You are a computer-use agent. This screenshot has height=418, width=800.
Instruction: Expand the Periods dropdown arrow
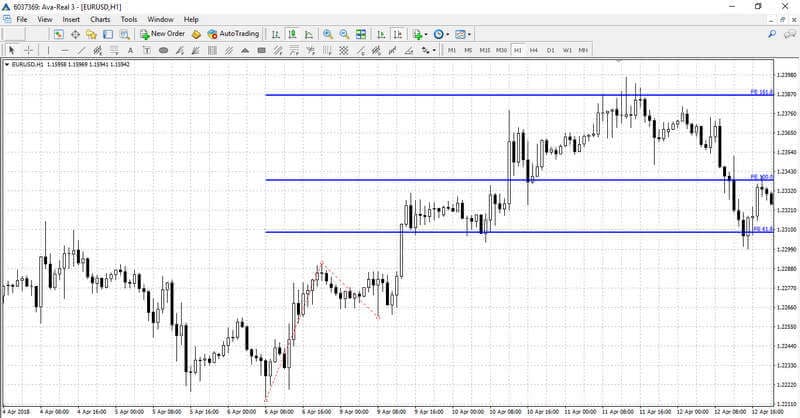coord(447,34)
